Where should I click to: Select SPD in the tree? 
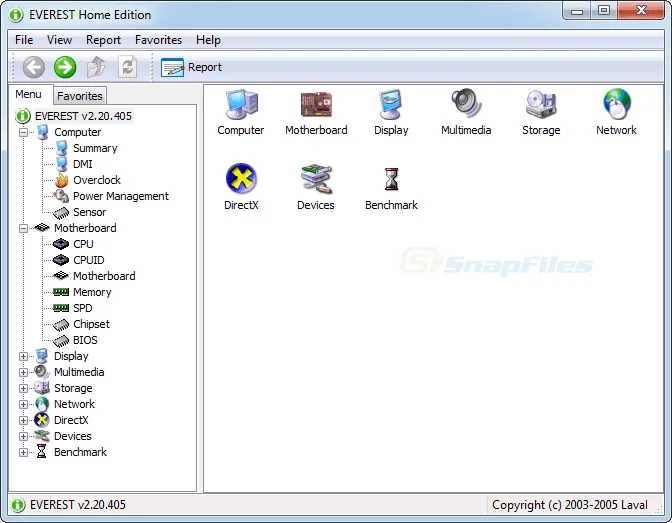click(83, 308)
